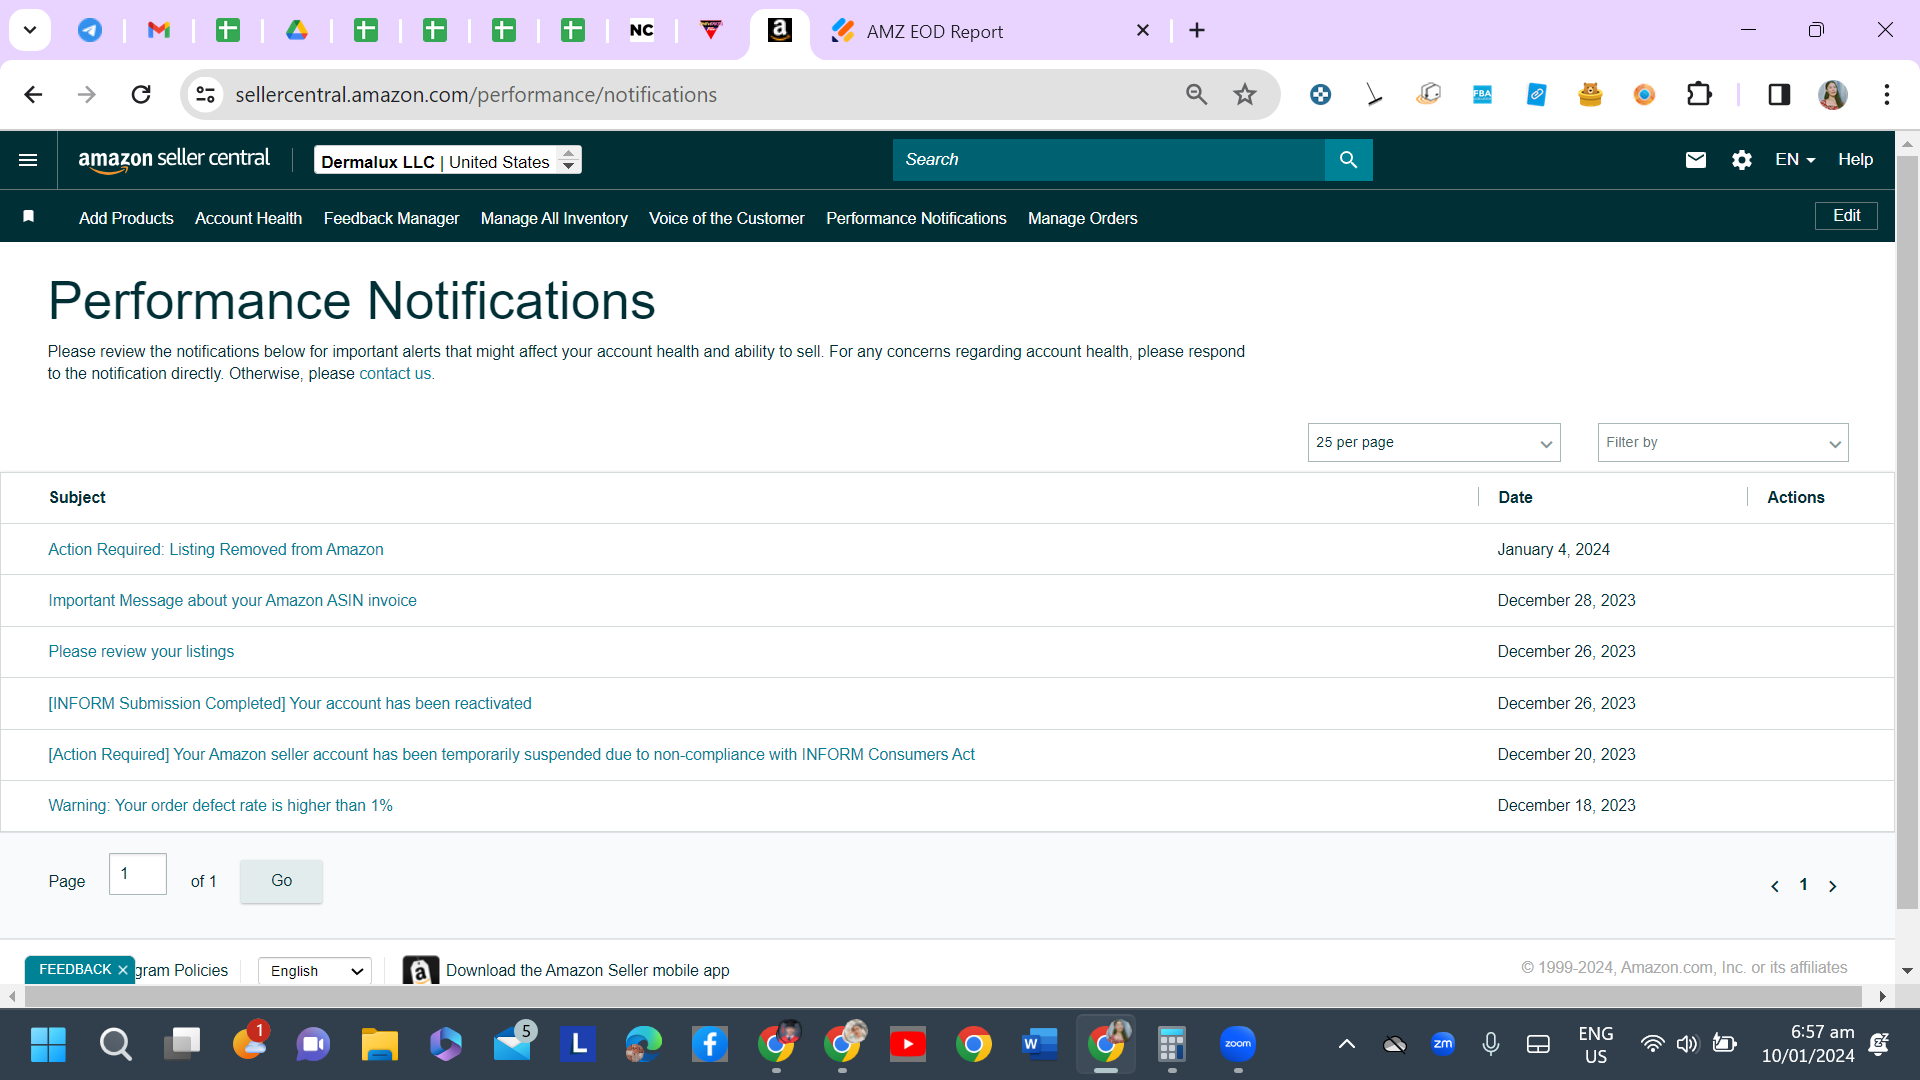Viewport: 1920px width, 1080px height.
Task: Open Account Health menu item
Action: (248, 218)
